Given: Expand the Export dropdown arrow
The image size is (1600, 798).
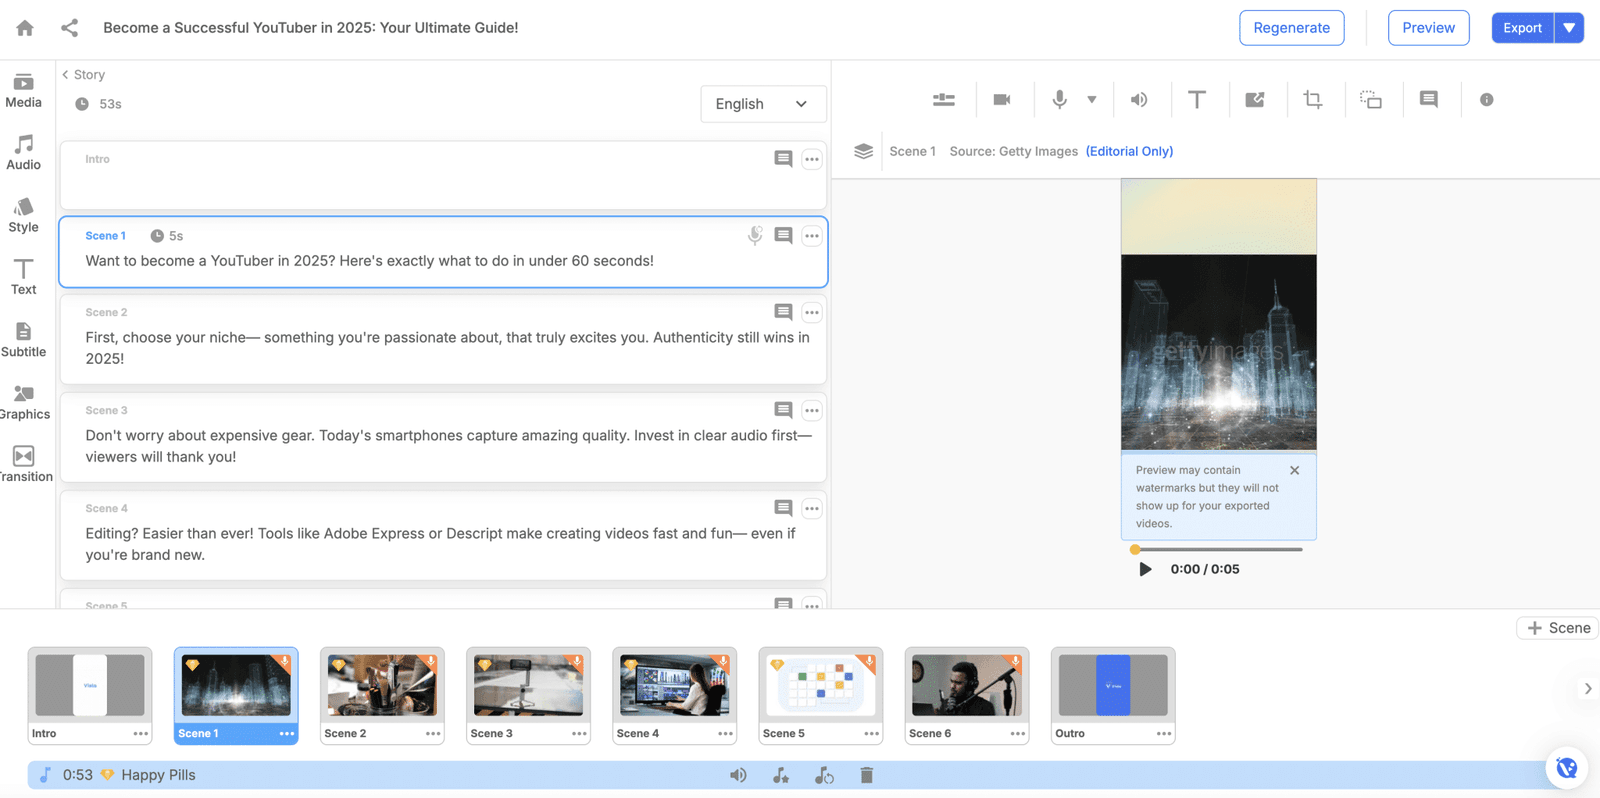Looking at the screenshot, I should 1569,28.
